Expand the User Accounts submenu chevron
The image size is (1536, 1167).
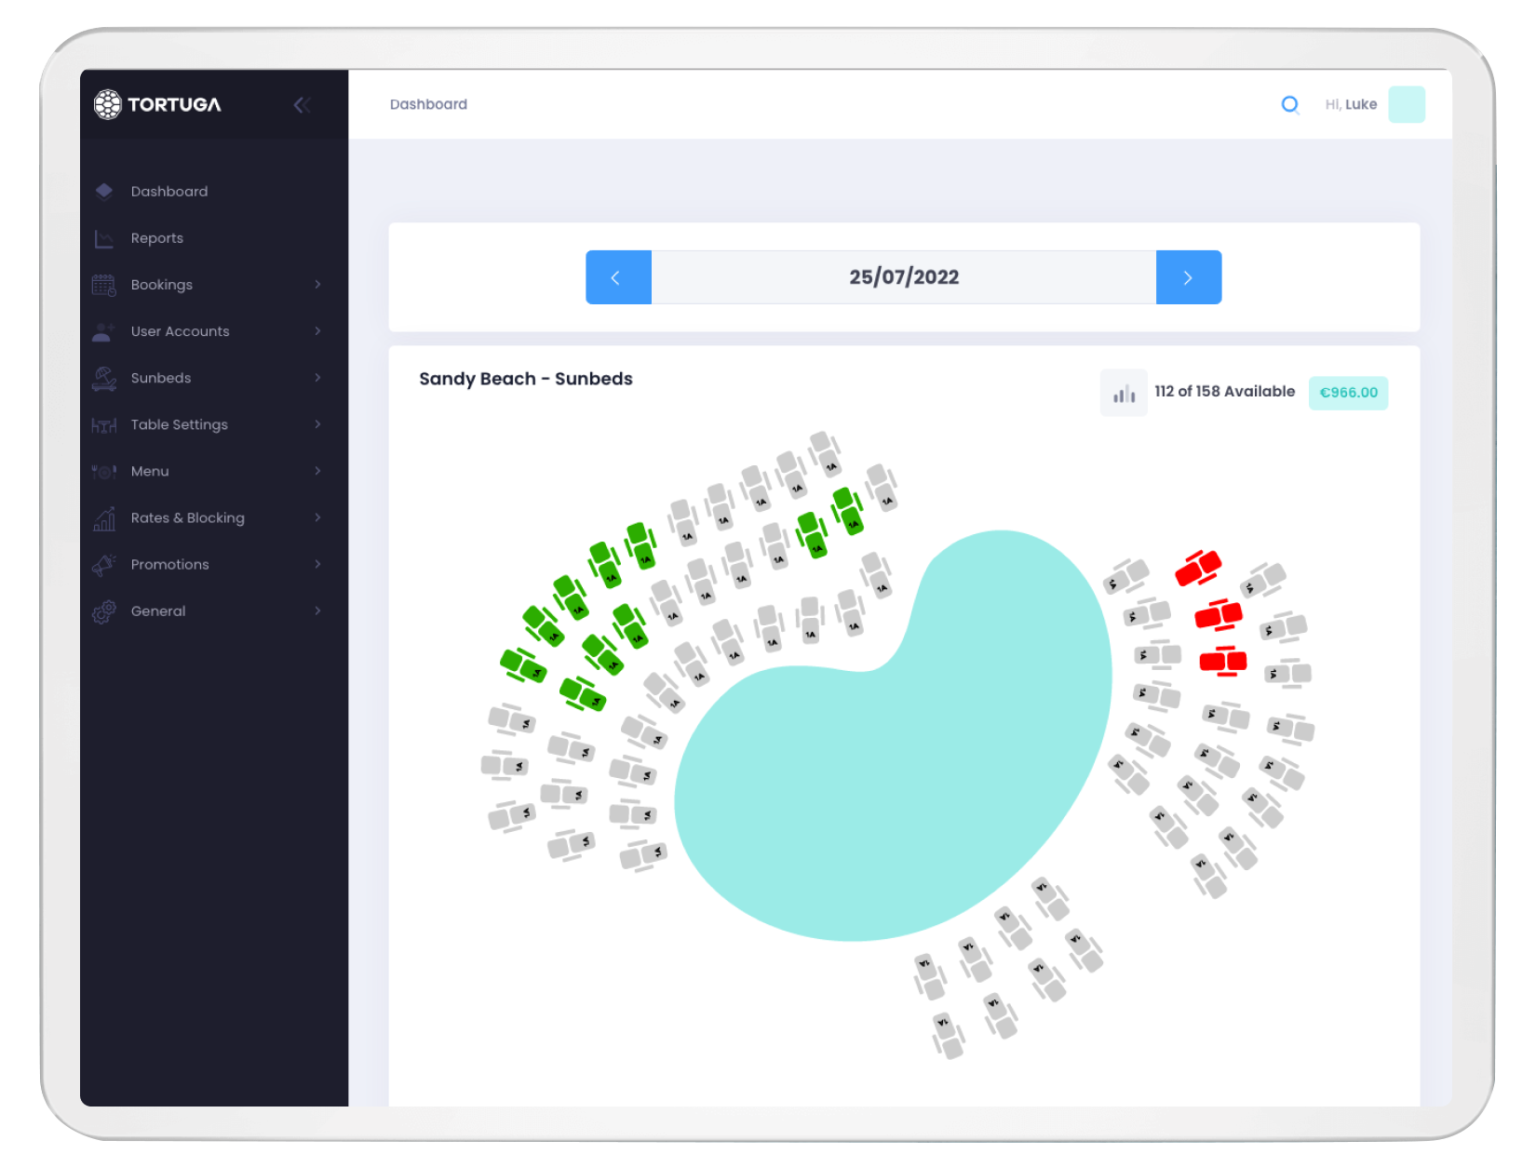click(318, 331)
